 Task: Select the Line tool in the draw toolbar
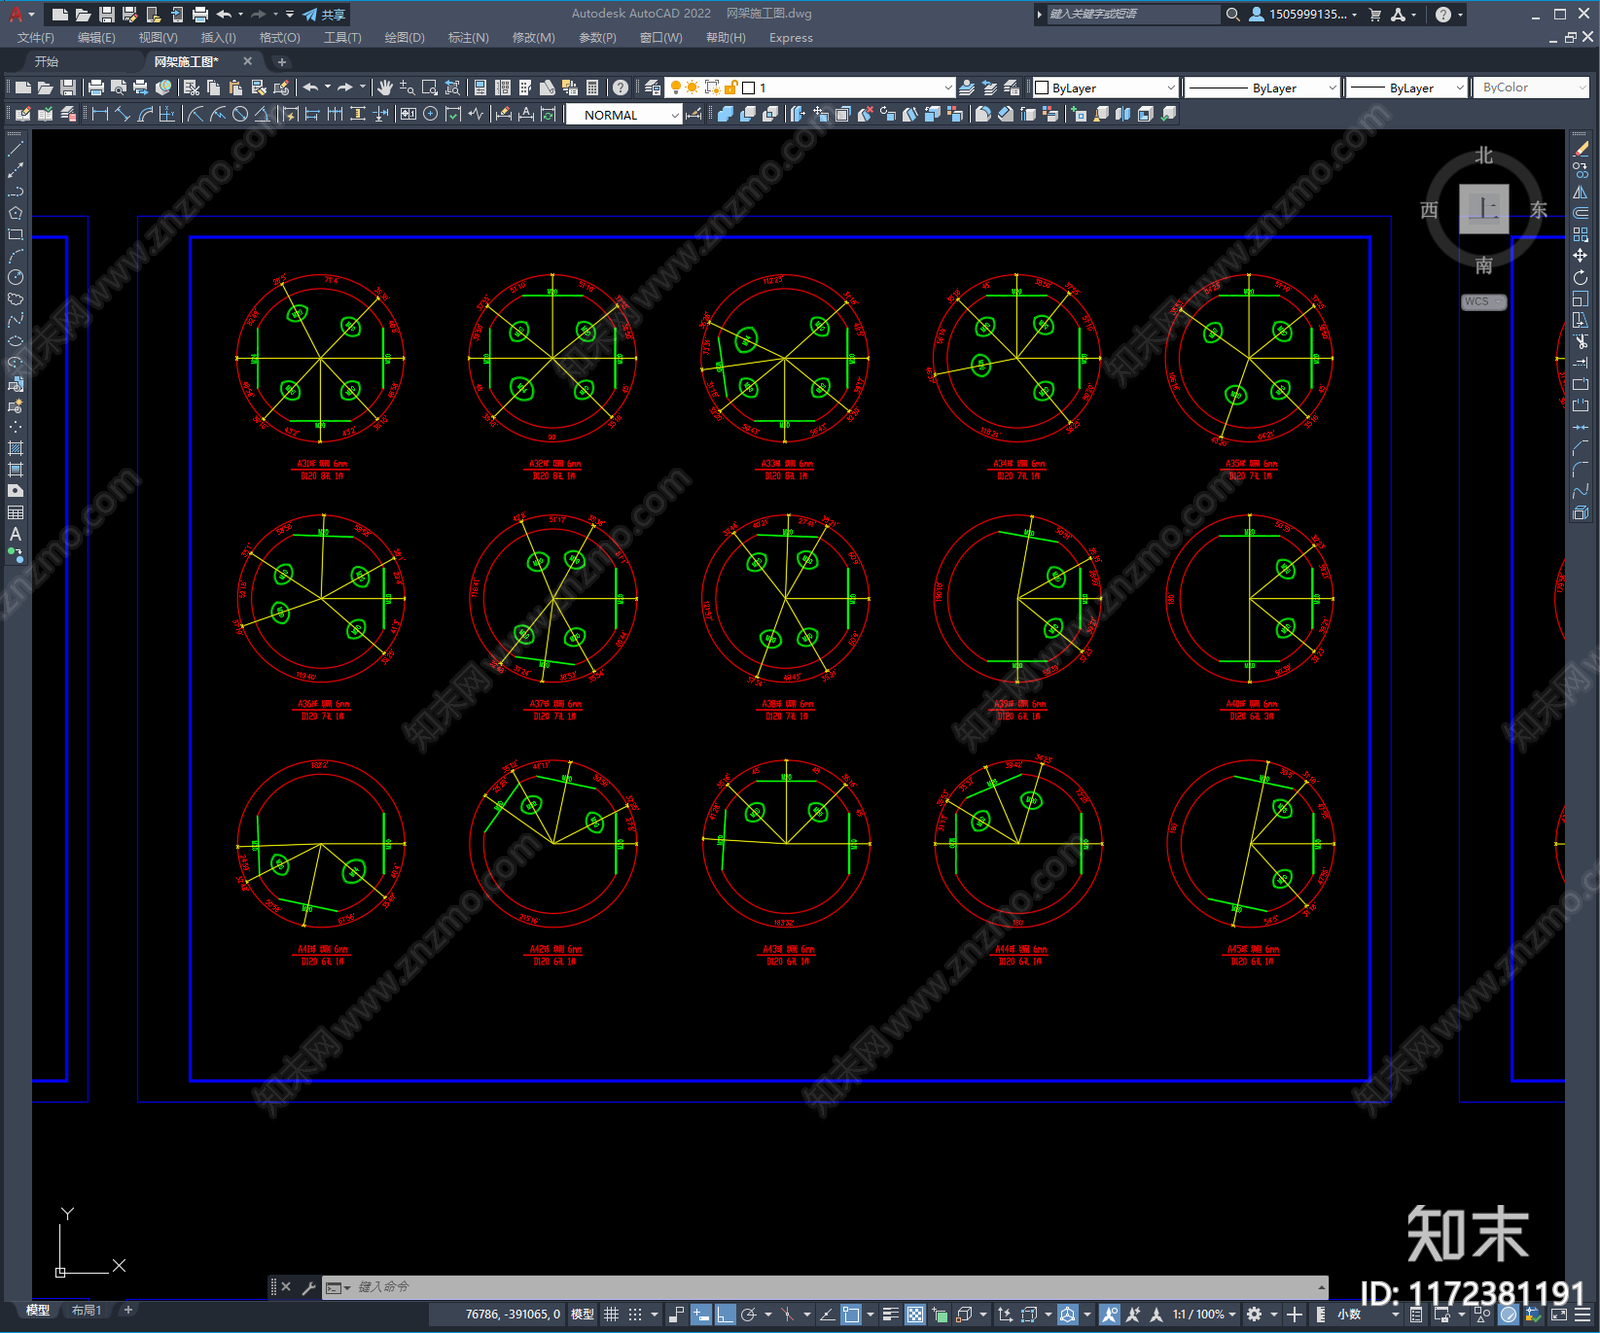click(15, 148)
